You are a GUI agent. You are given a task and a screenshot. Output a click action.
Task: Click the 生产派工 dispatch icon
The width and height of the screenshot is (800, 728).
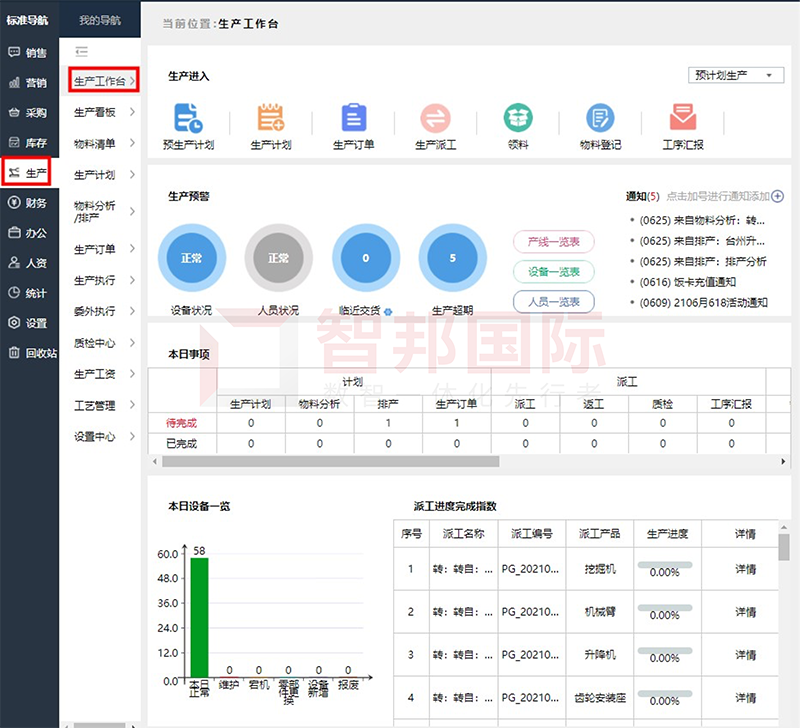434,120
